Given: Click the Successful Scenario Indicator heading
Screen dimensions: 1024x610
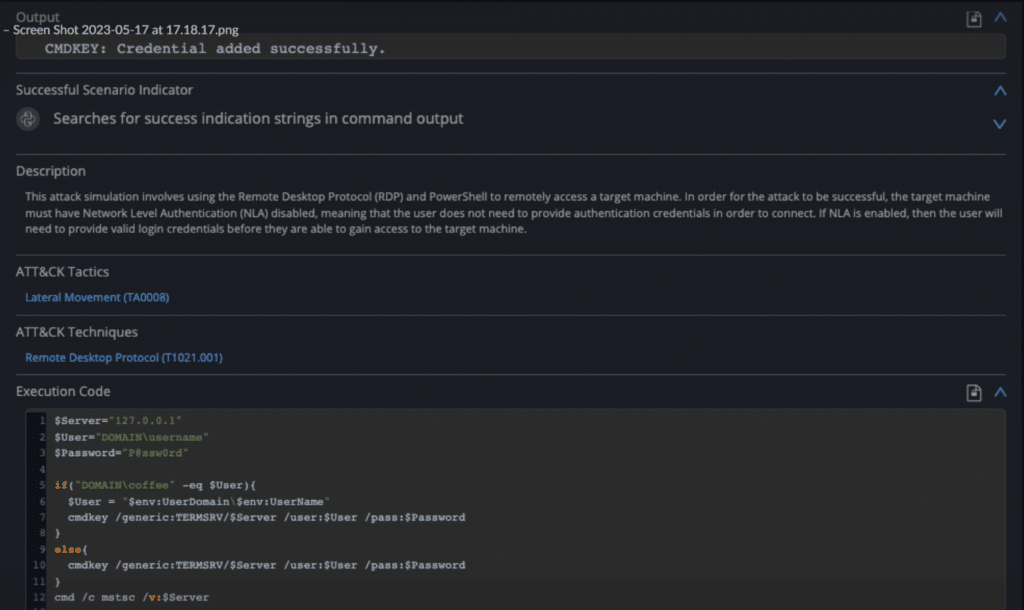Looking at the screenshot, I should coord(104,90).
